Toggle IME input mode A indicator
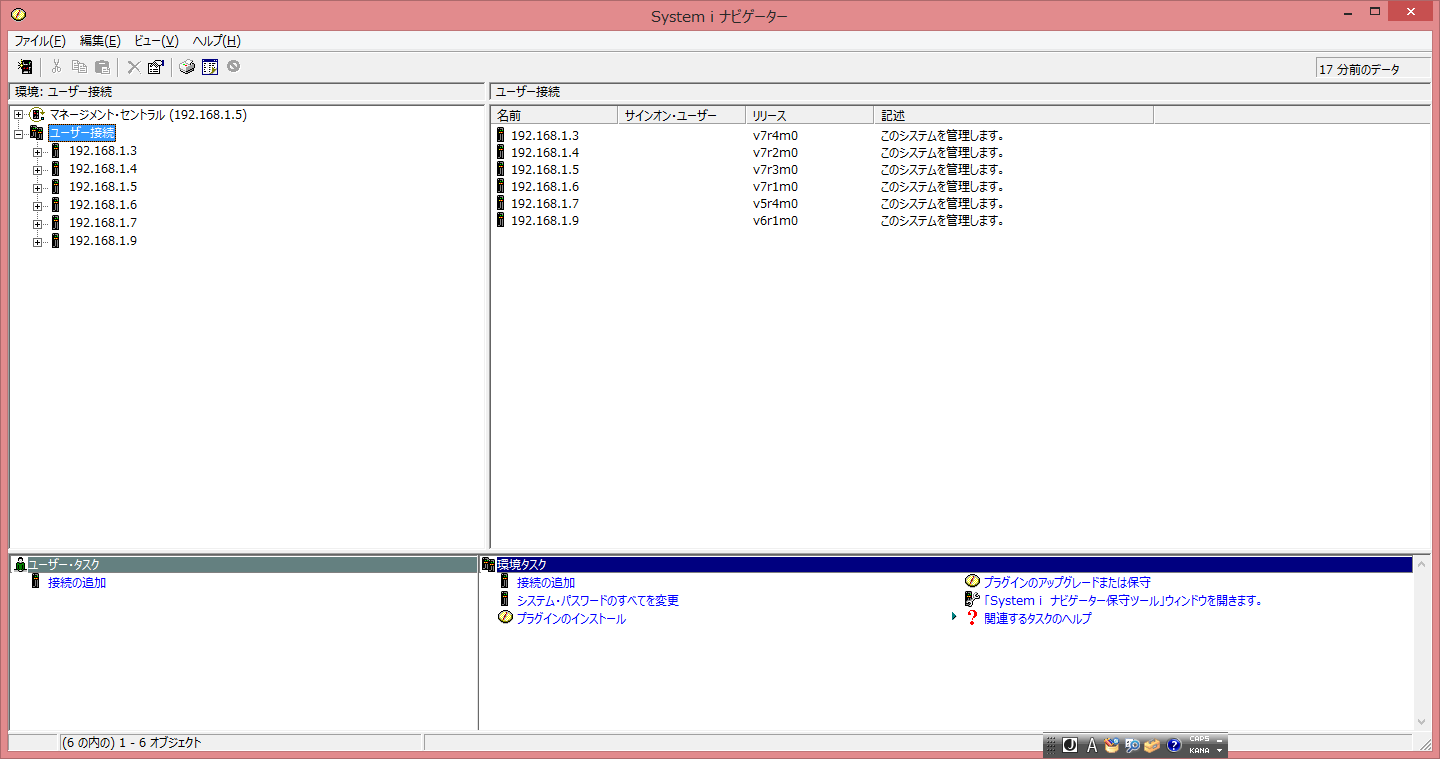Viewport: 1440px width, 759px height. (1092, 745)
